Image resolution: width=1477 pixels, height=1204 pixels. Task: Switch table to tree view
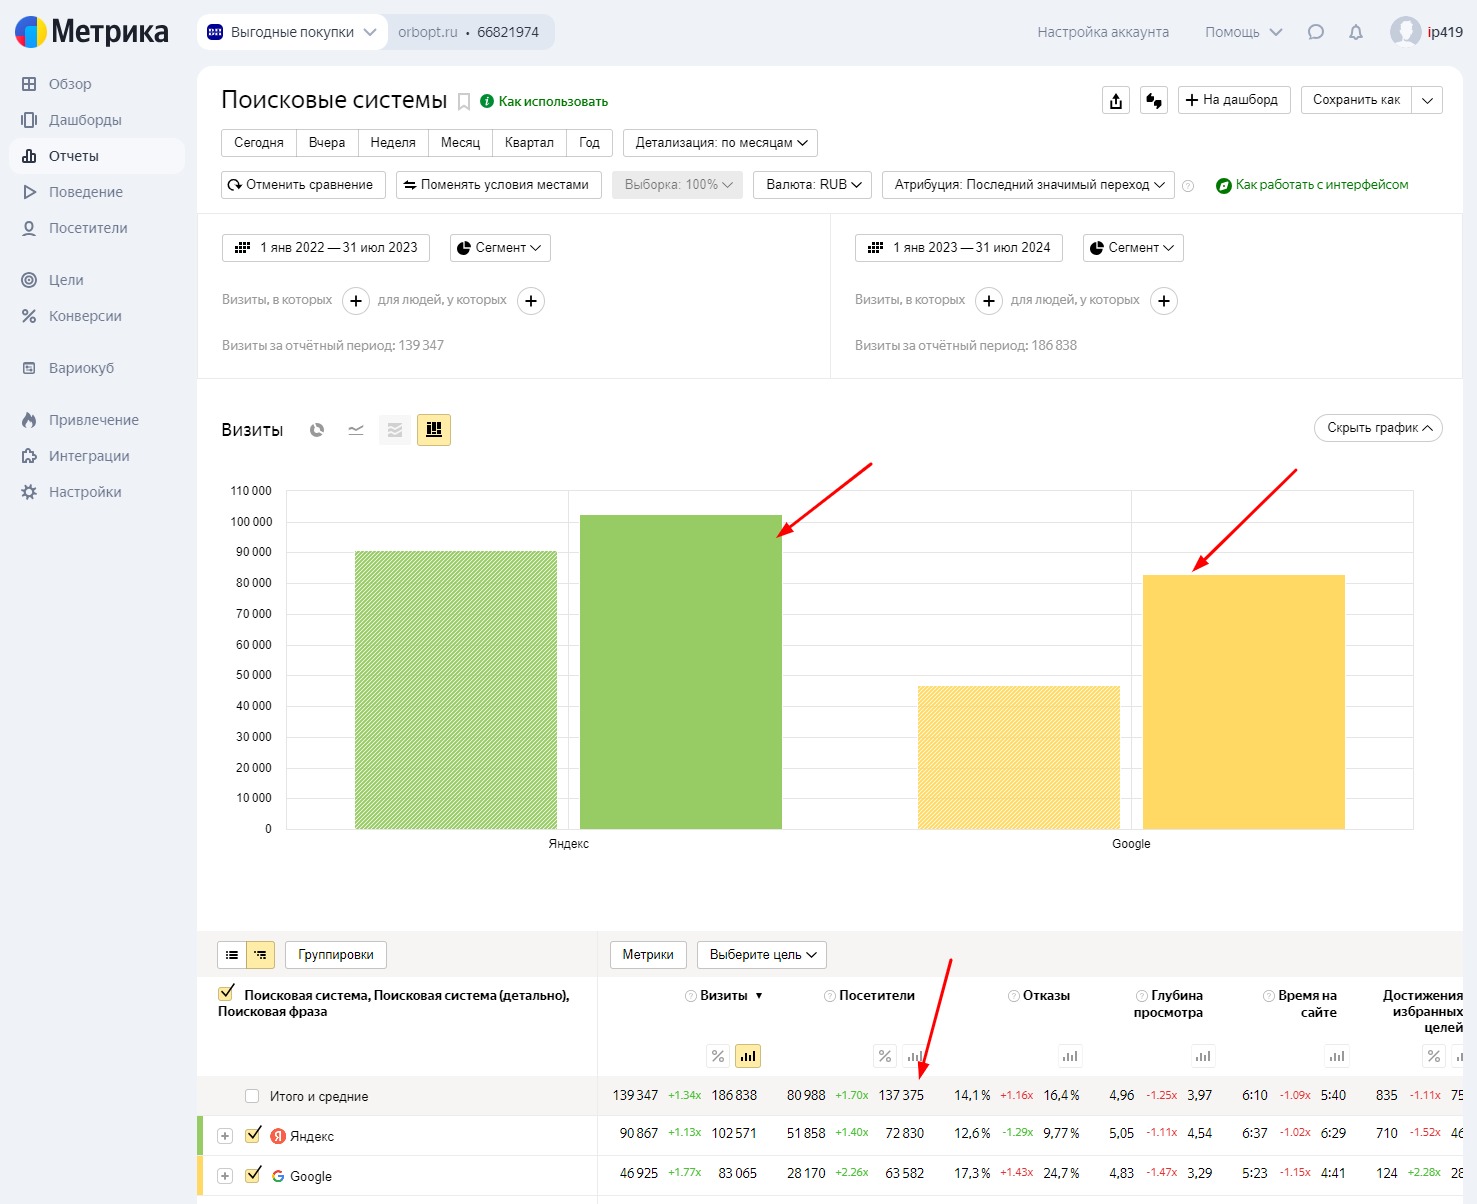(x=260, y=955)
